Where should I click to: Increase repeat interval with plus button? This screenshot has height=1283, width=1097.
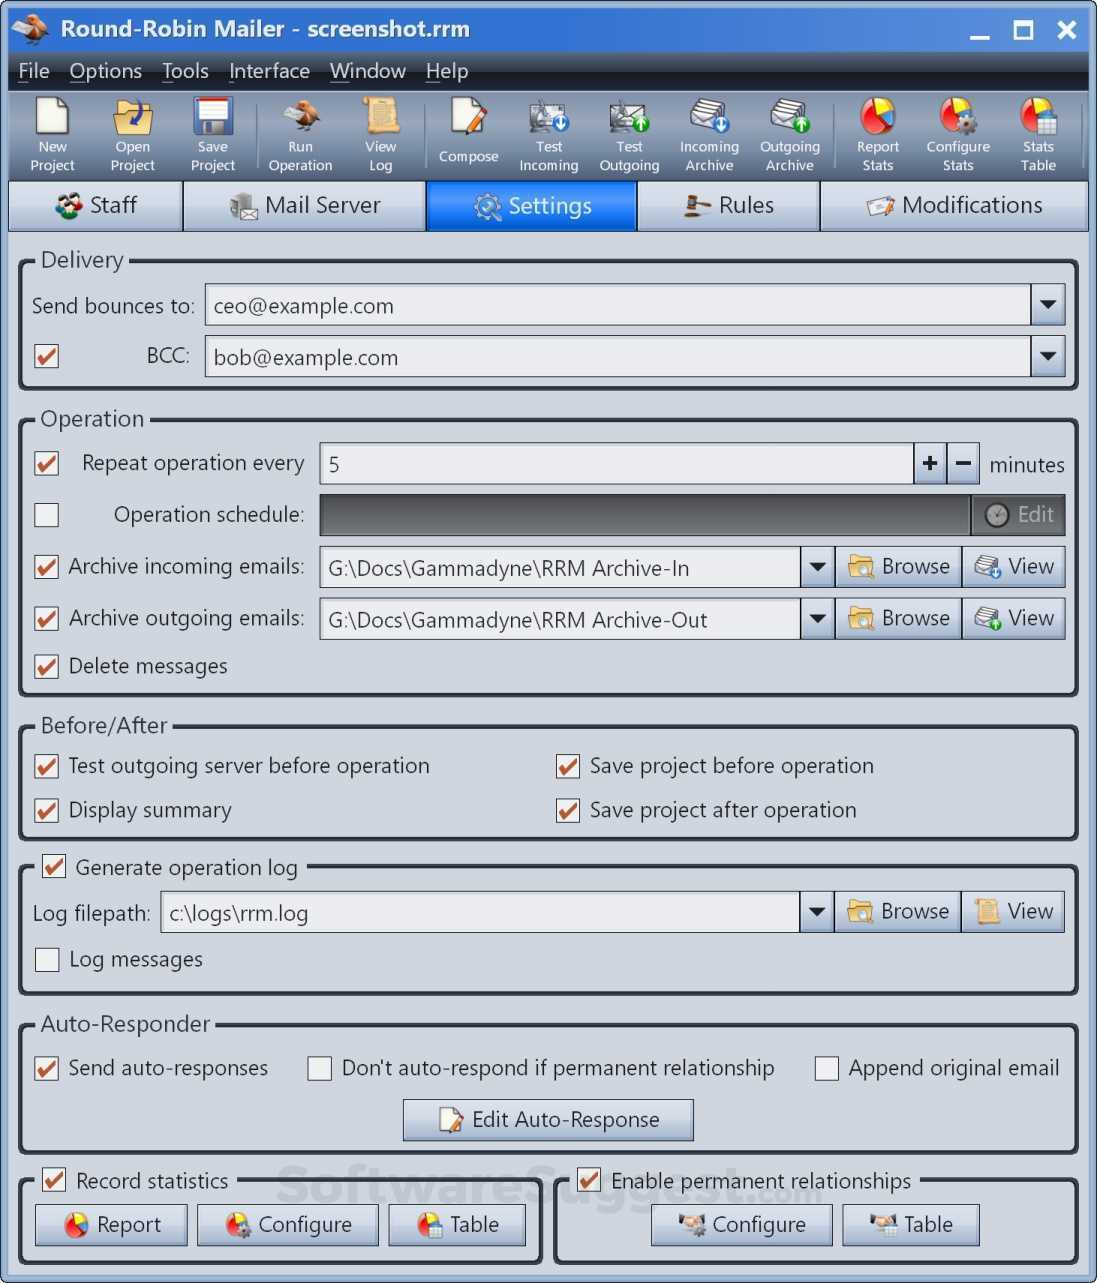[930, 464]
